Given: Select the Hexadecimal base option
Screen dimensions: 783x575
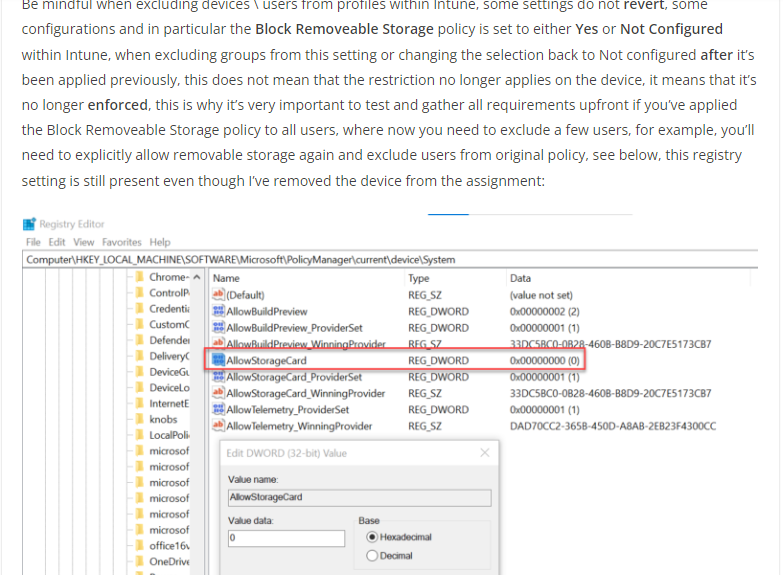Looking at the screenshot, I should pos(399,537).
